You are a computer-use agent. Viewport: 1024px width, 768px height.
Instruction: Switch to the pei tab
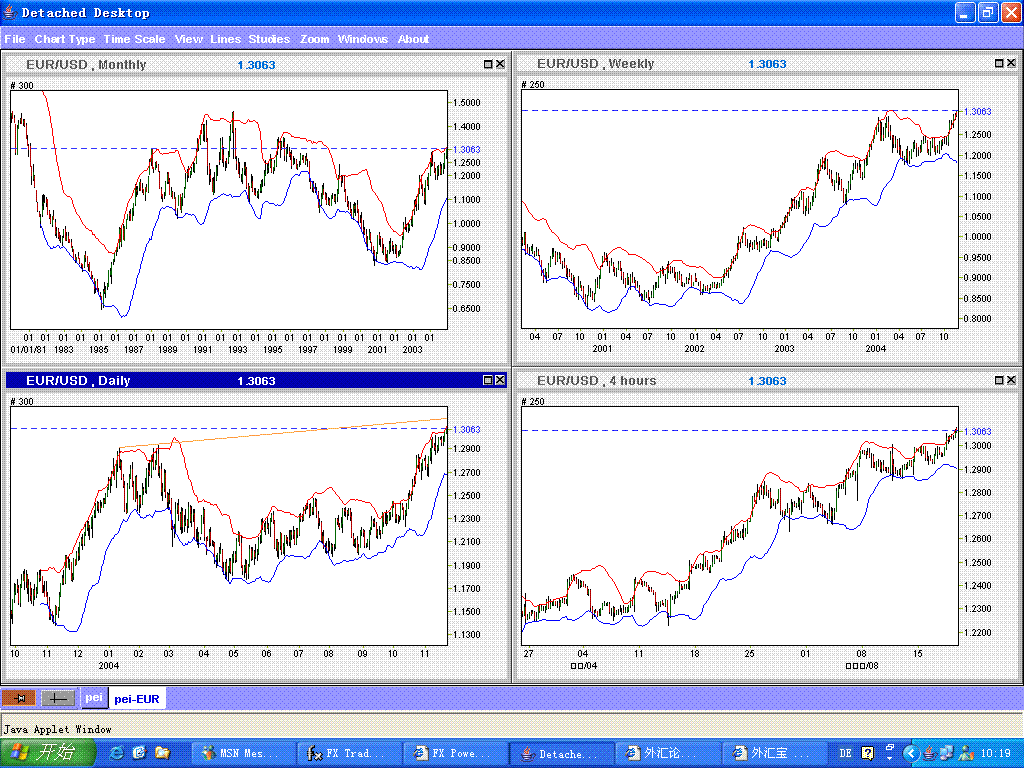[x=93, y=697]
